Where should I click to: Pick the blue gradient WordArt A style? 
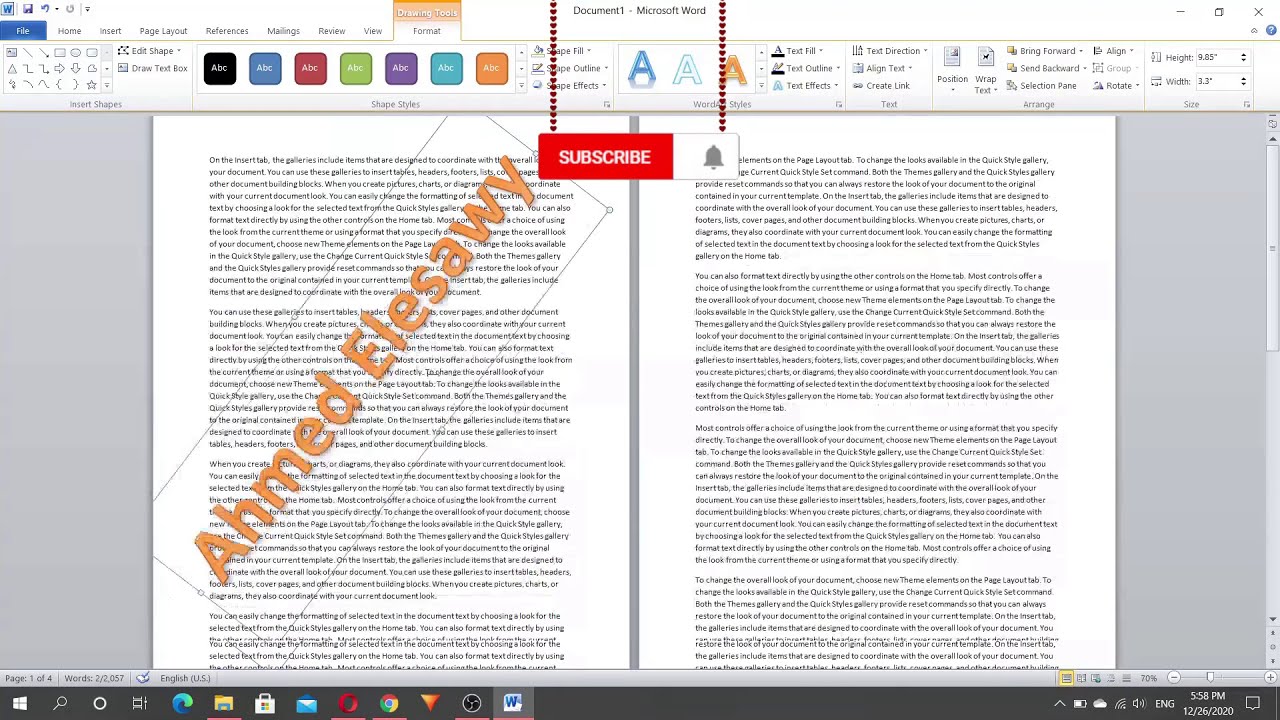click(x=642, y=69)
